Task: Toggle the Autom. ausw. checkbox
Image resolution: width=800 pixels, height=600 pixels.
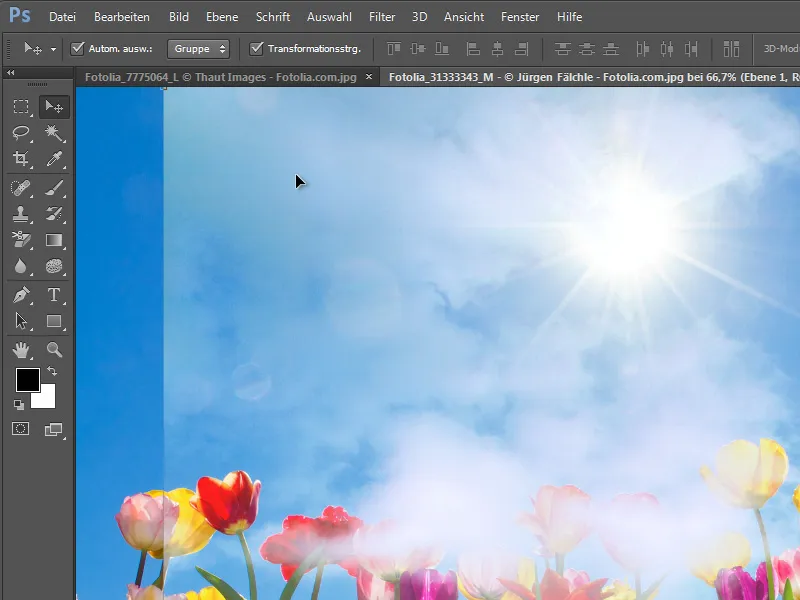Action: tap(77, 48)
